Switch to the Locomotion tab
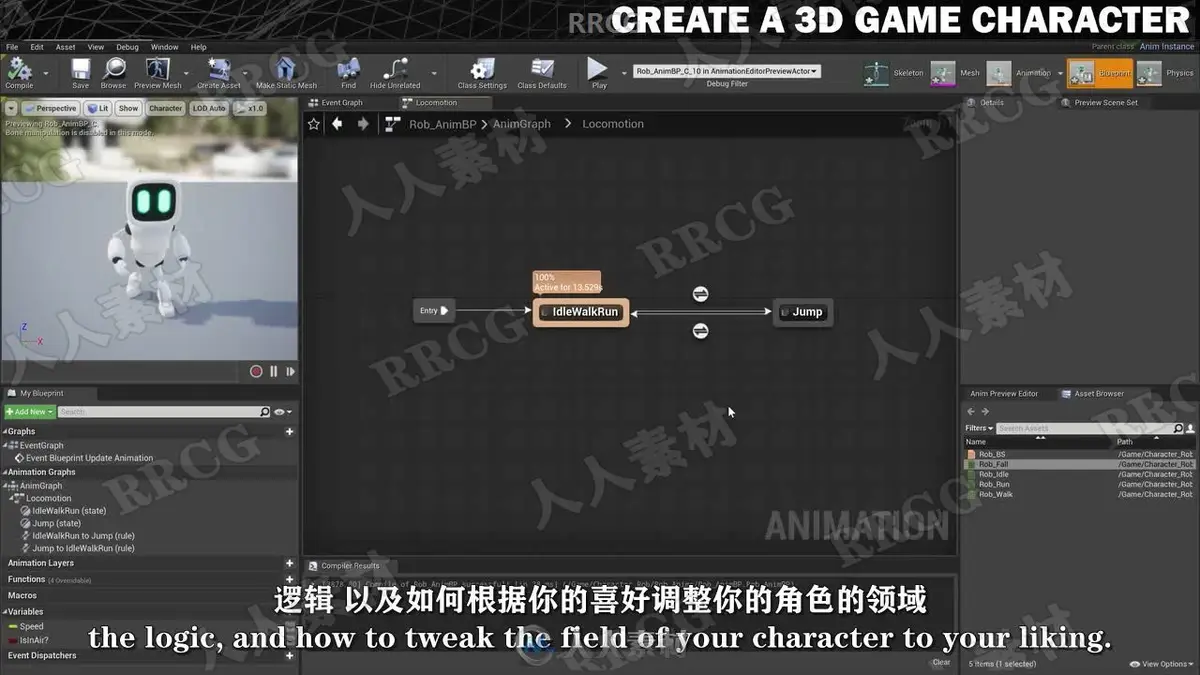This screenshot has height=675, width=1200. point(437,103)
